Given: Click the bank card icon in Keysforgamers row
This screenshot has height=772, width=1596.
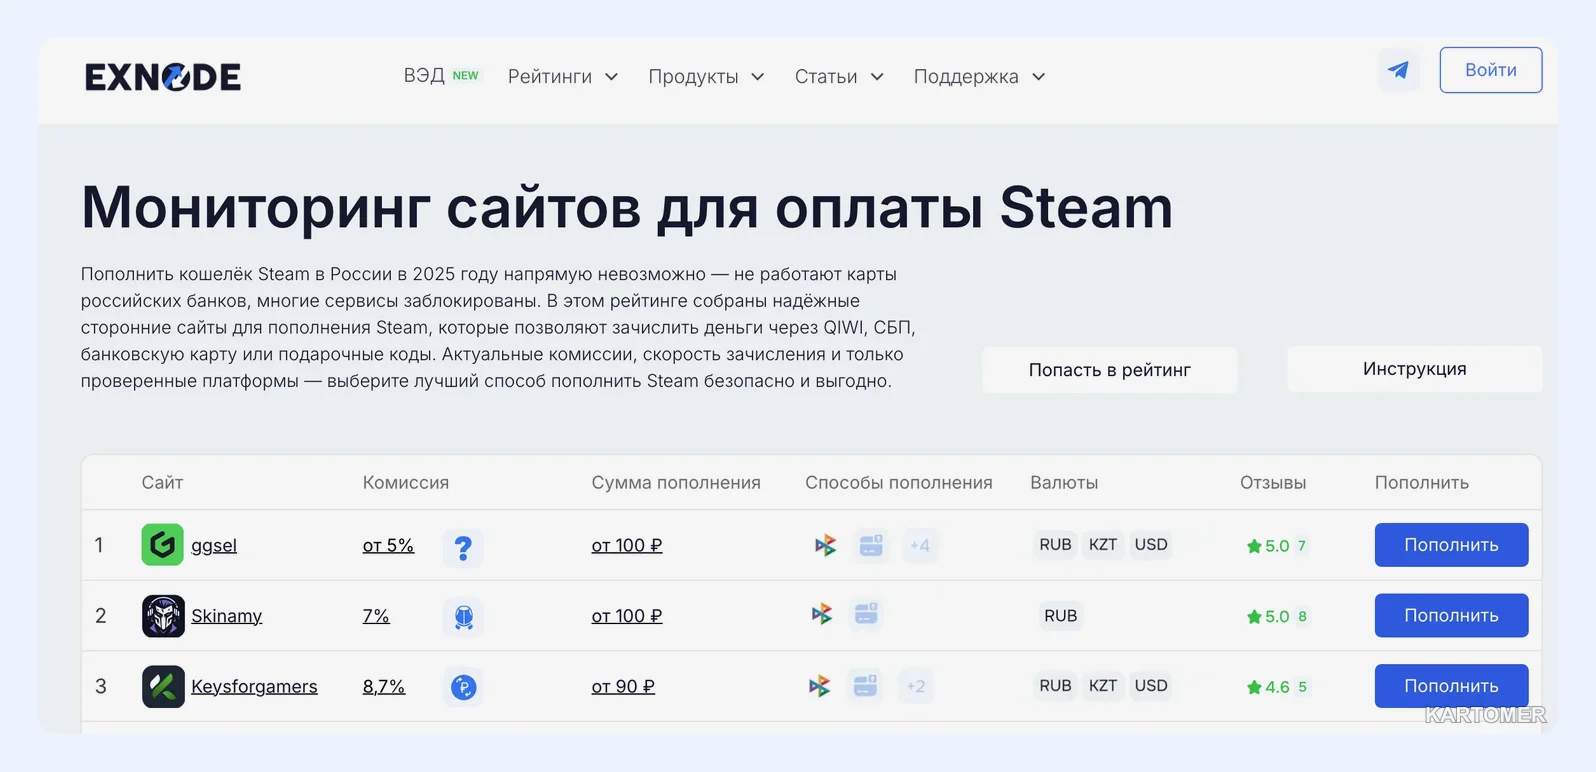Looking at the screenshot, I should click(865, 686).
